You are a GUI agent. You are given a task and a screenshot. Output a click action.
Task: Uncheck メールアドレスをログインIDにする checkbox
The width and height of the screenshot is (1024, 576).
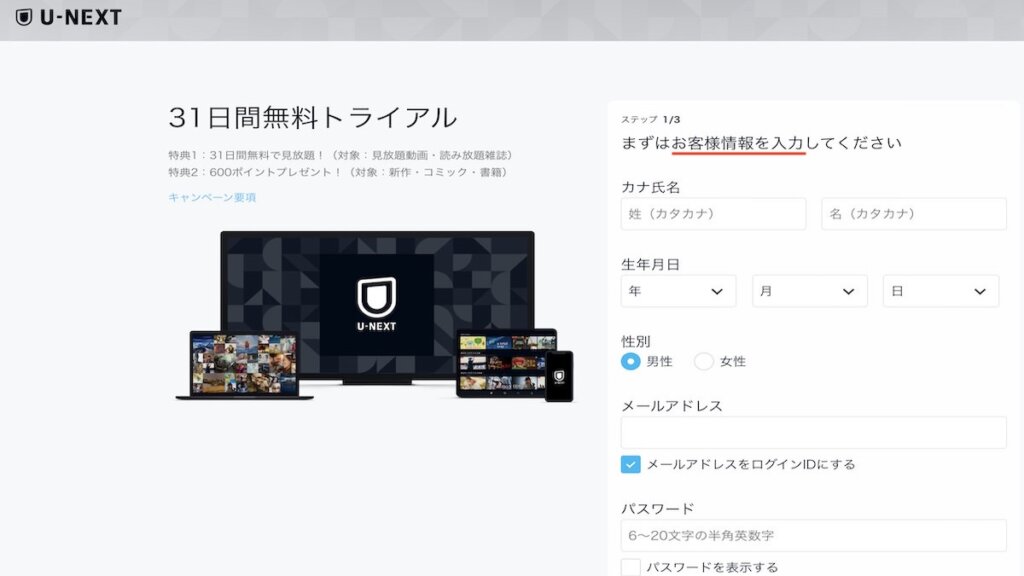[x=630, y=464]
